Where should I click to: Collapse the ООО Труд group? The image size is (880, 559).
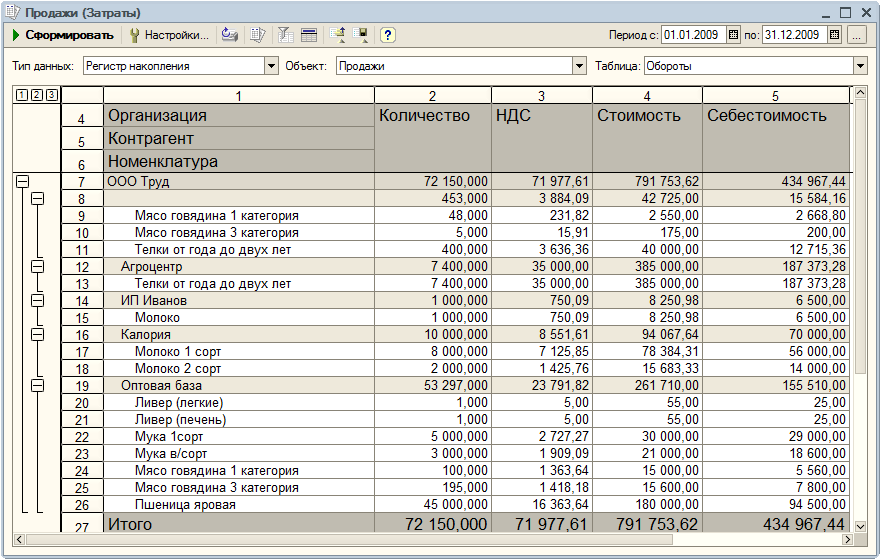(x=22, y=181)
